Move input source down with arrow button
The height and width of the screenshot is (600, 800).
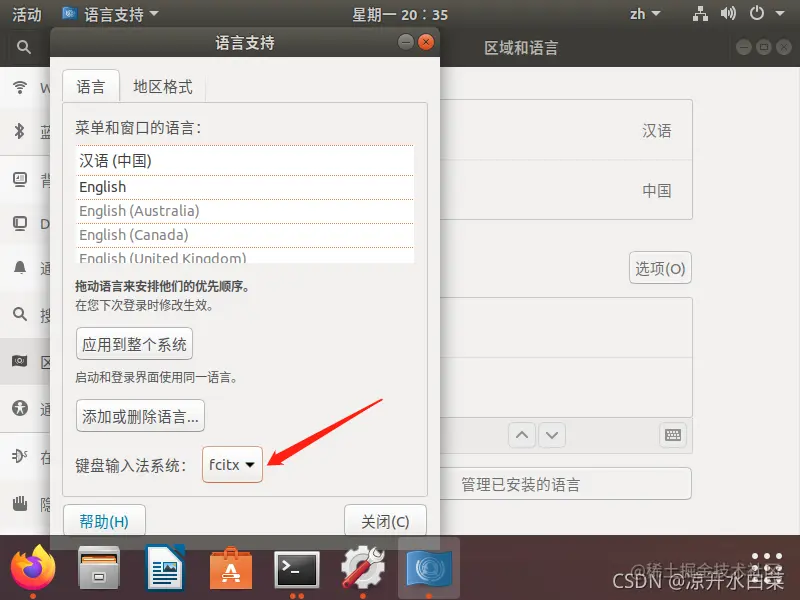click(x=552, y=435)
